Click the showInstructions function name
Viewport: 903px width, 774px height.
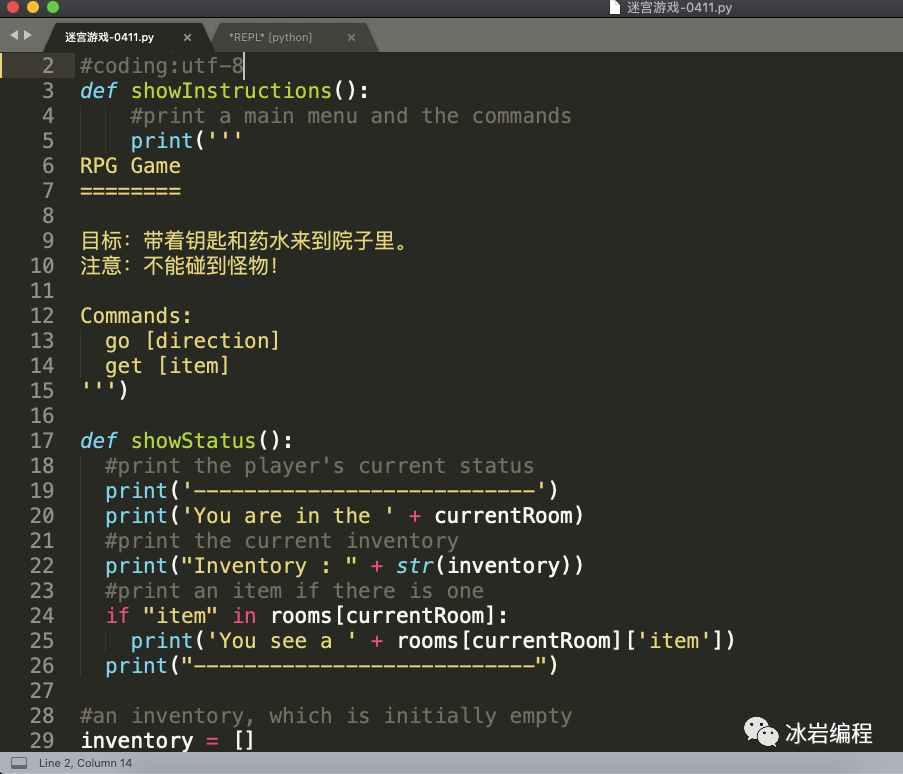tap(231, 90)
